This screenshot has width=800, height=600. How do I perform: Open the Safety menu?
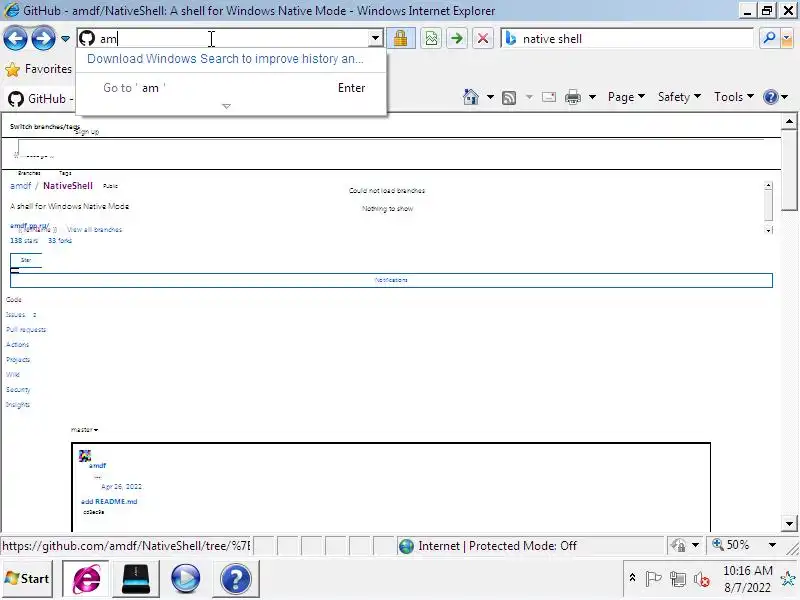(679, 97)
